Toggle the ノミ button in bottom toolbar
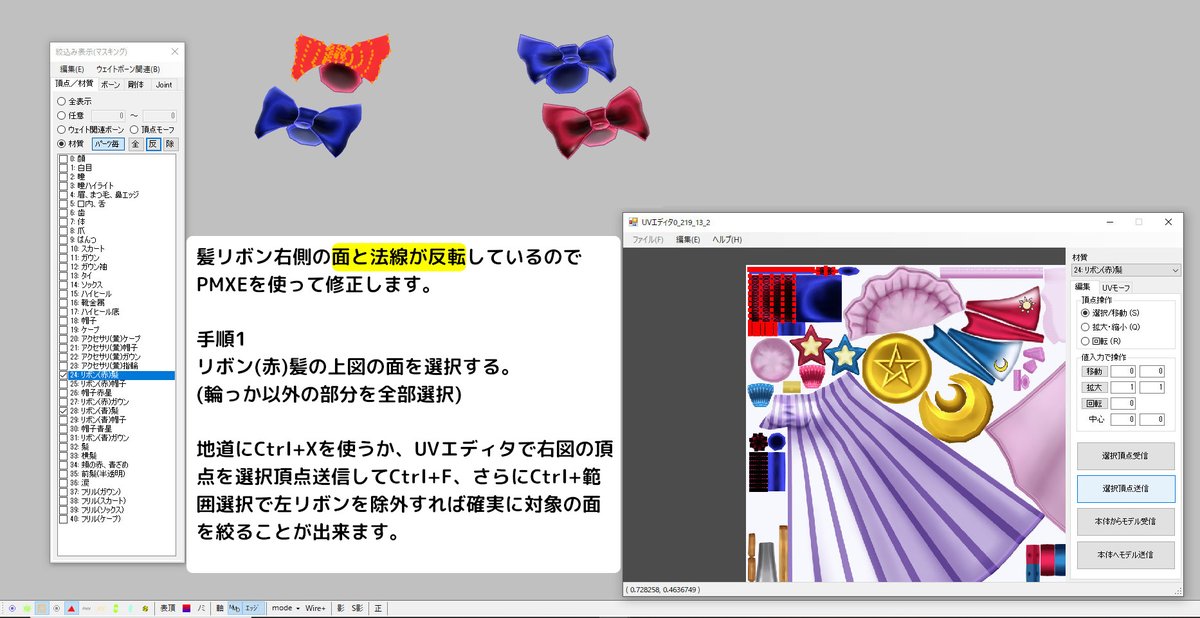The width and height of the screenshot is (1200, 618). click(x=201, y=608)
